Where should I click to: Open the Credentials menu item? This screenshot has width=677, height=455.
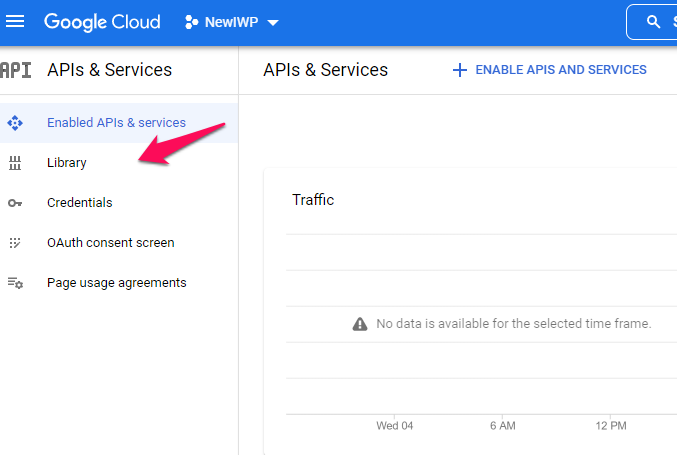(119, 202)
